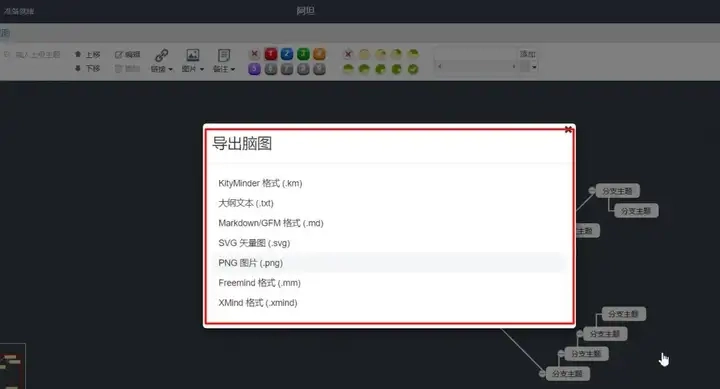Viewport: 720px width, 389px height.
Task: Set progress to seven-eighths circle
Action: (396, 69)
